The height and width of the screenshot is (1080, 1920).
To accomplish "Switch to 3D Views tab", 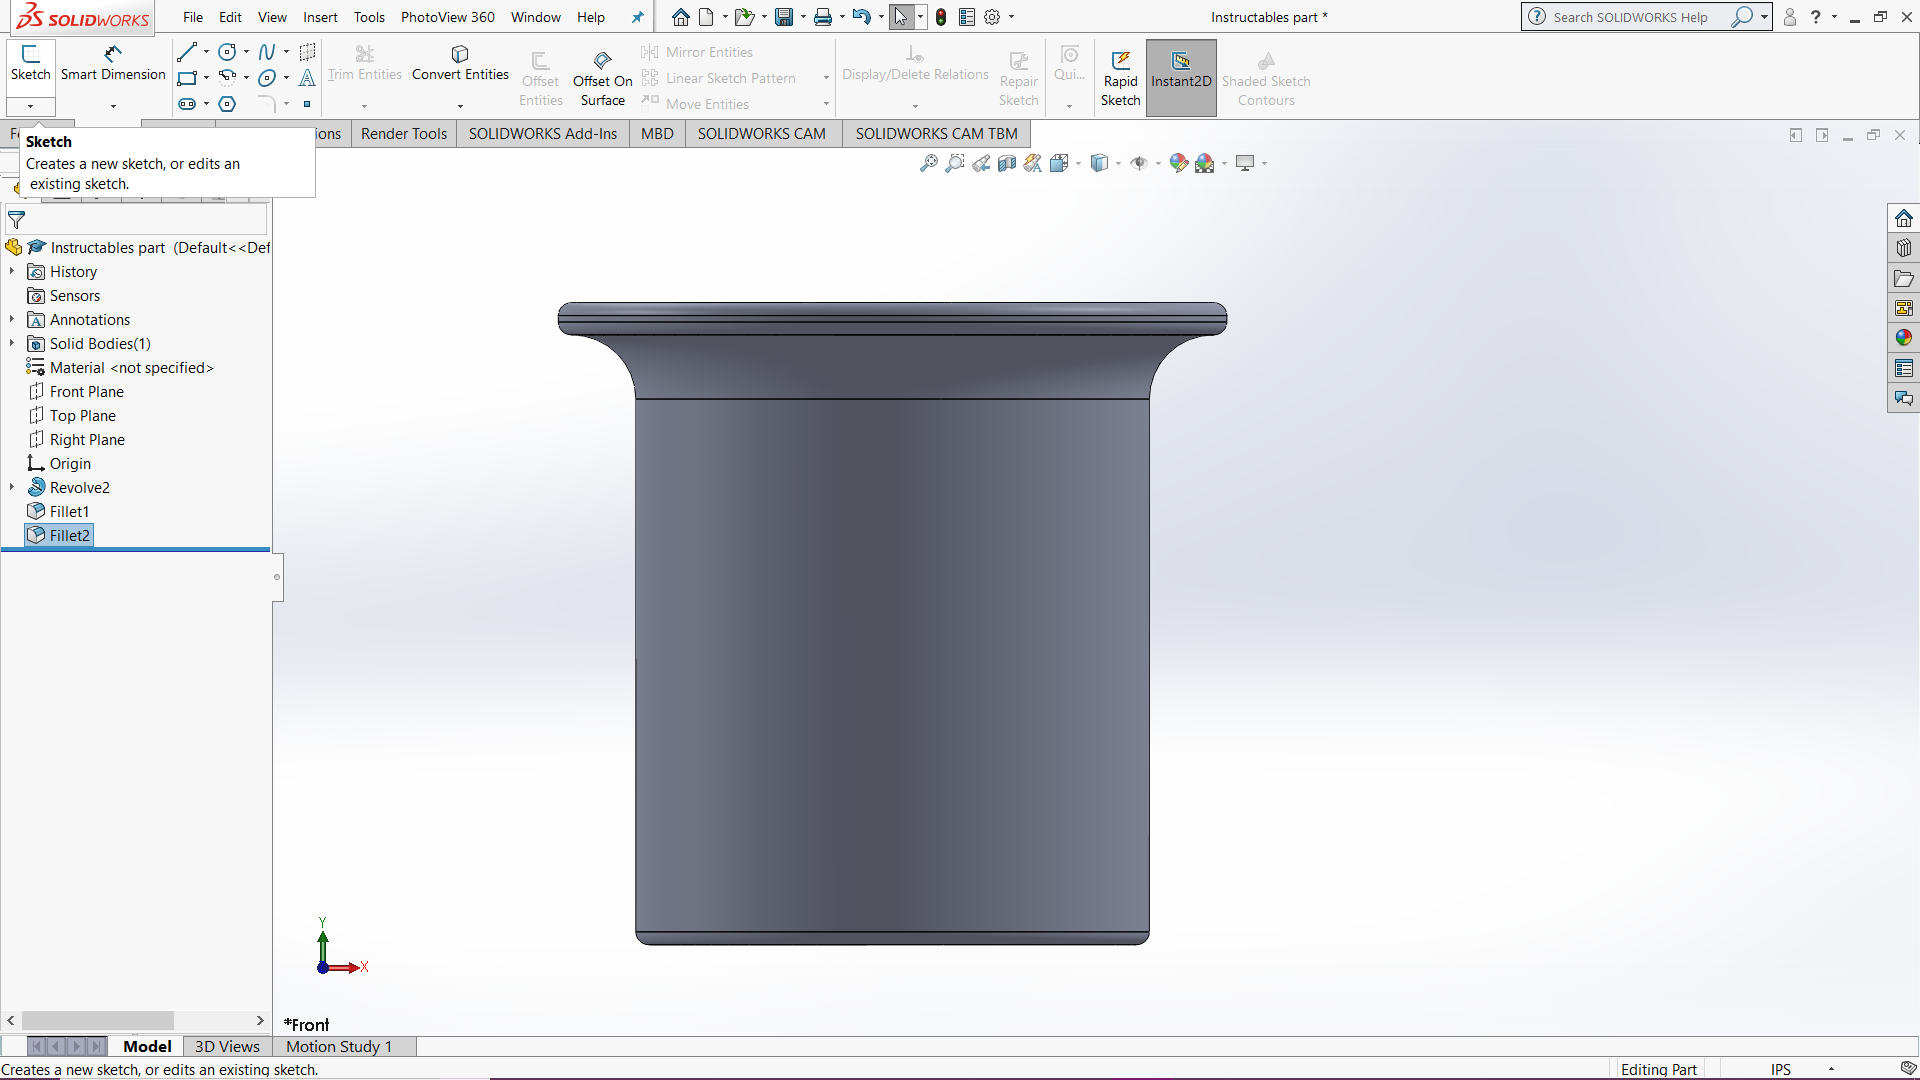I will 227,1046.
